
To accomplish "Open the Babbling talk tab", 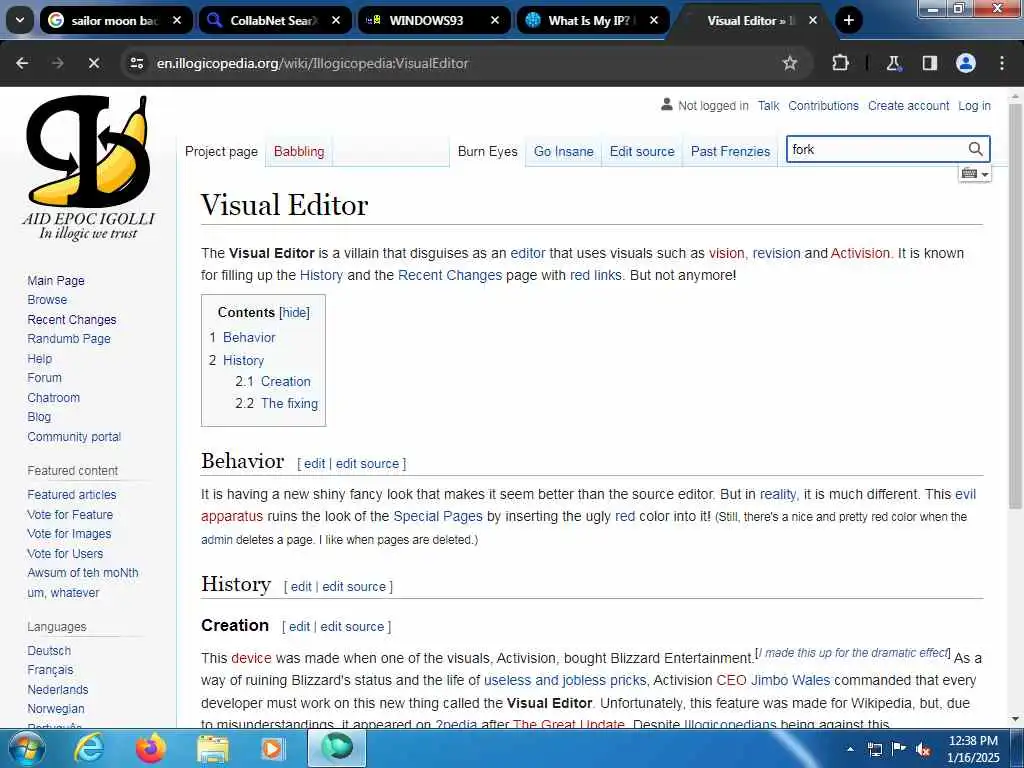I will point(299,152).
